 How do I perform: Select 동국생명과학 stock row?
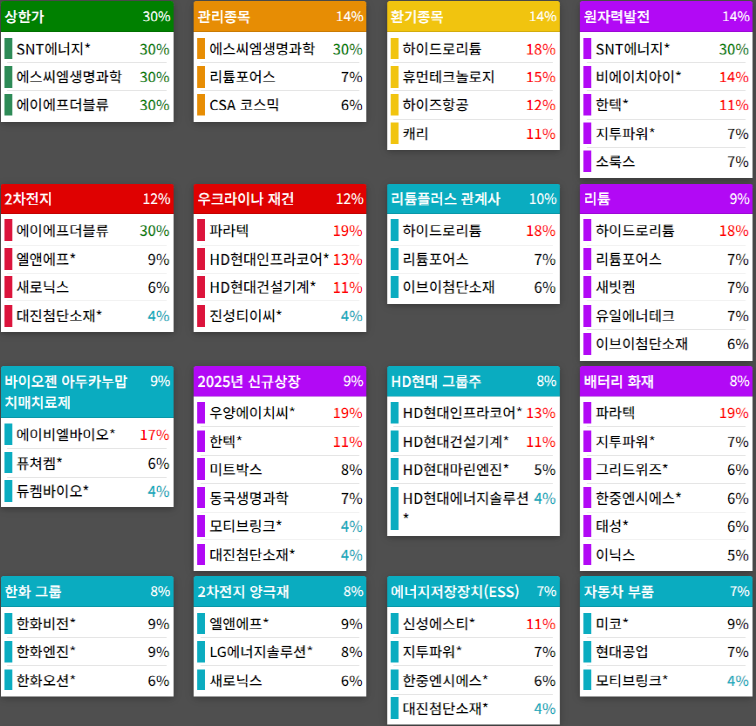click(x=280, y=498)
